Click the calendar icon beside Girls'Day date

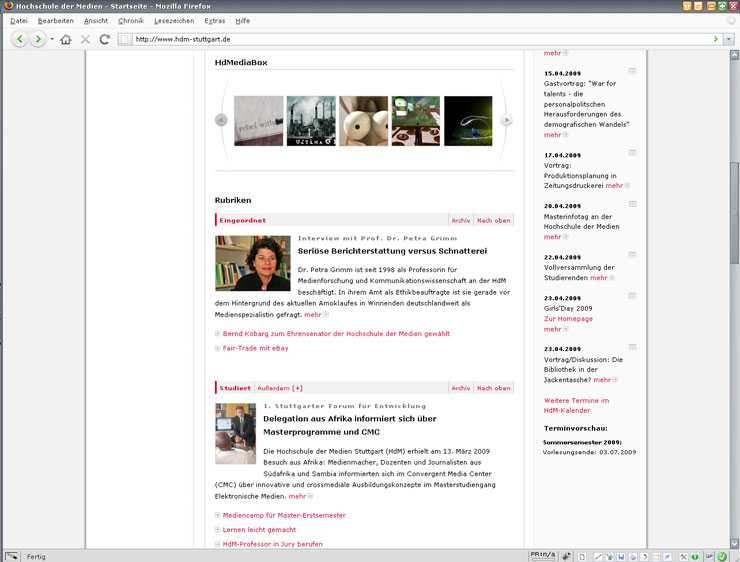click(632, 296)
